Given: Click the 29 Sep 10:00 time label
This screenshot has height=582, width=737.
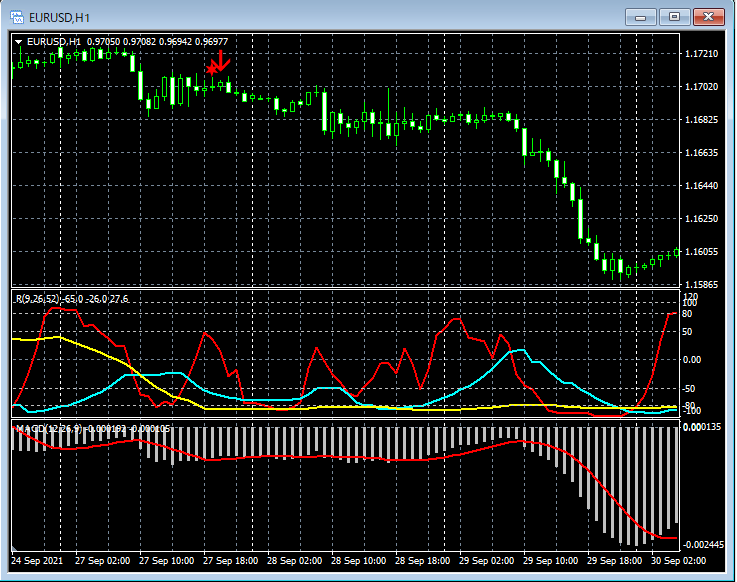Looking at the screenshot, I should tap(550, 561).
